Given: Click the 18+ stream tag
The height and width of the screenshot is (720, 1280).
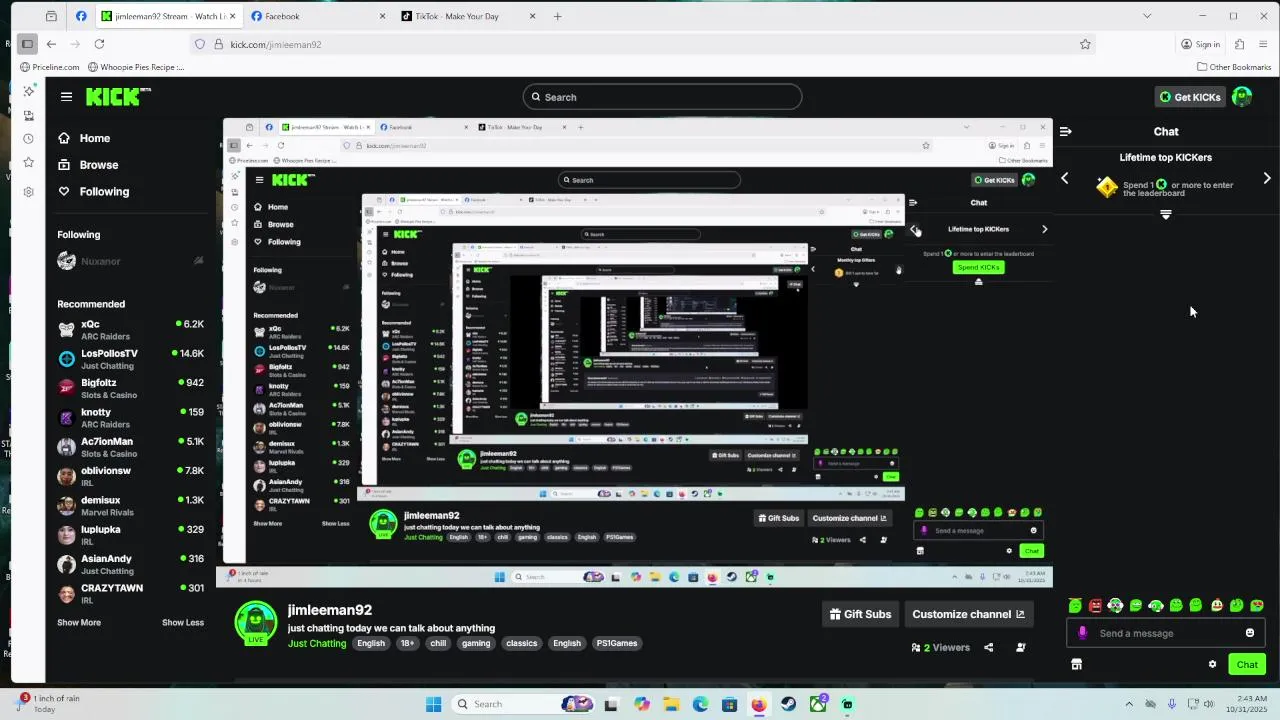Looking at the screenshot, I should tap(407, 643).
